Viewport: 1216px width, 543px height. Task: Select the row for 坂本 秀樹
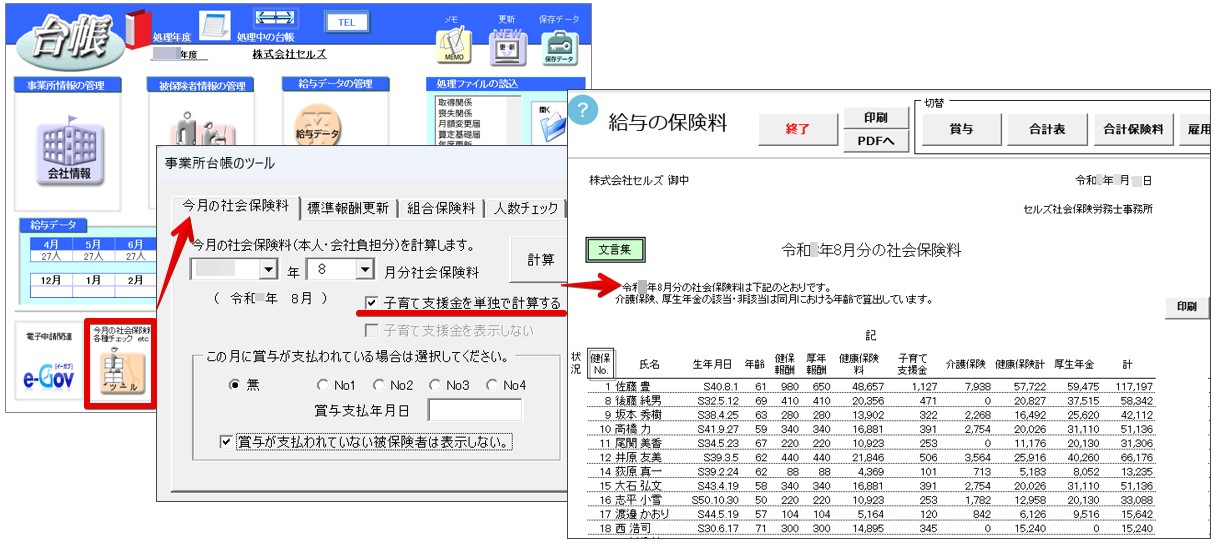[870, 414]
